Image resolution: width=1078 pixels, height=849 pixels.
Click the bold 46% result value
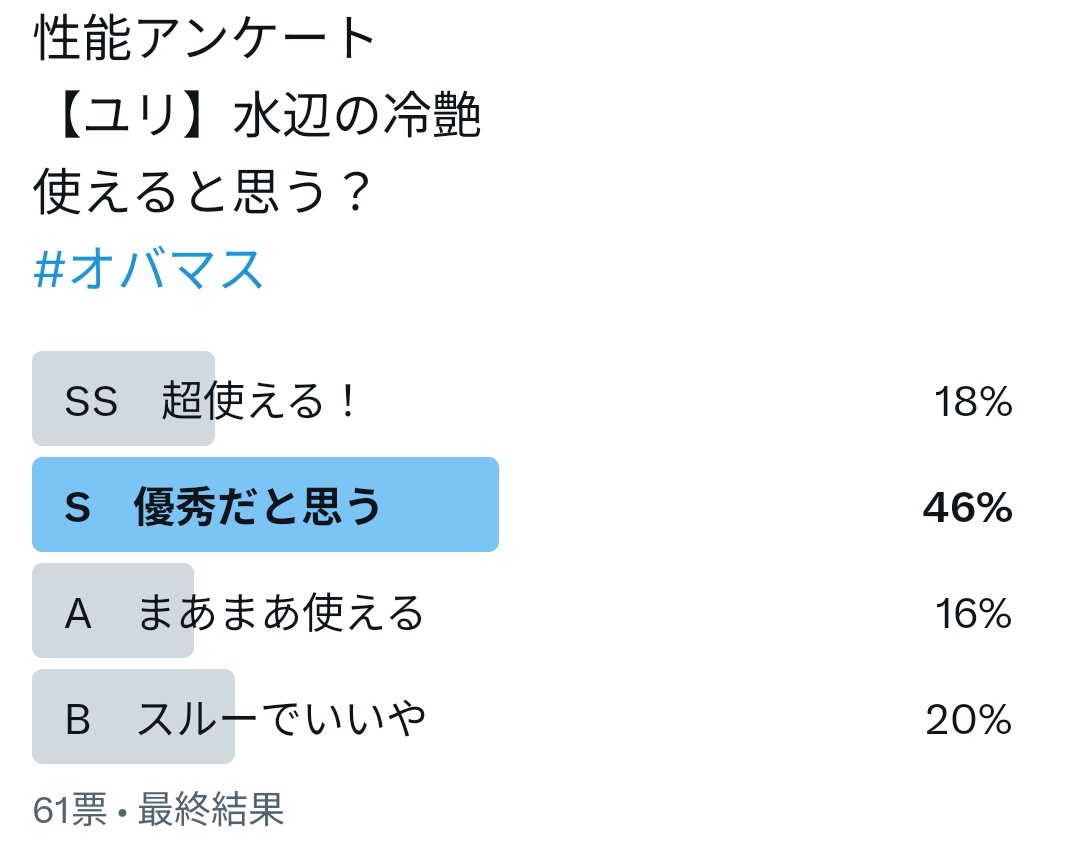tap(967, 507)
